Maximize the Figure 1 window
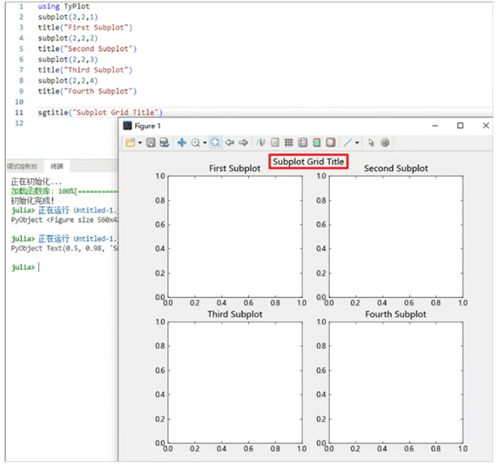The width and height of the screenshot is (498, 470). pyautogui.click(x=460, y=125)
